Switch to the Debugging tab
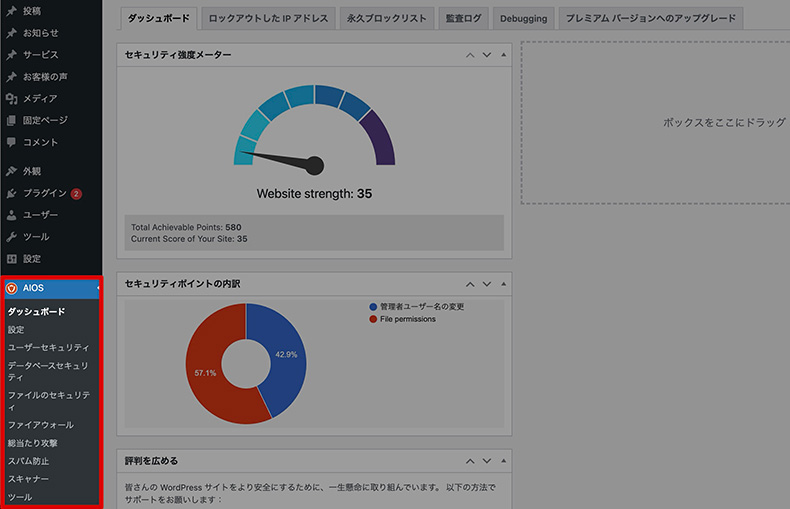The width and height of the screenshot is (790, 509). (x=523, y=19)
